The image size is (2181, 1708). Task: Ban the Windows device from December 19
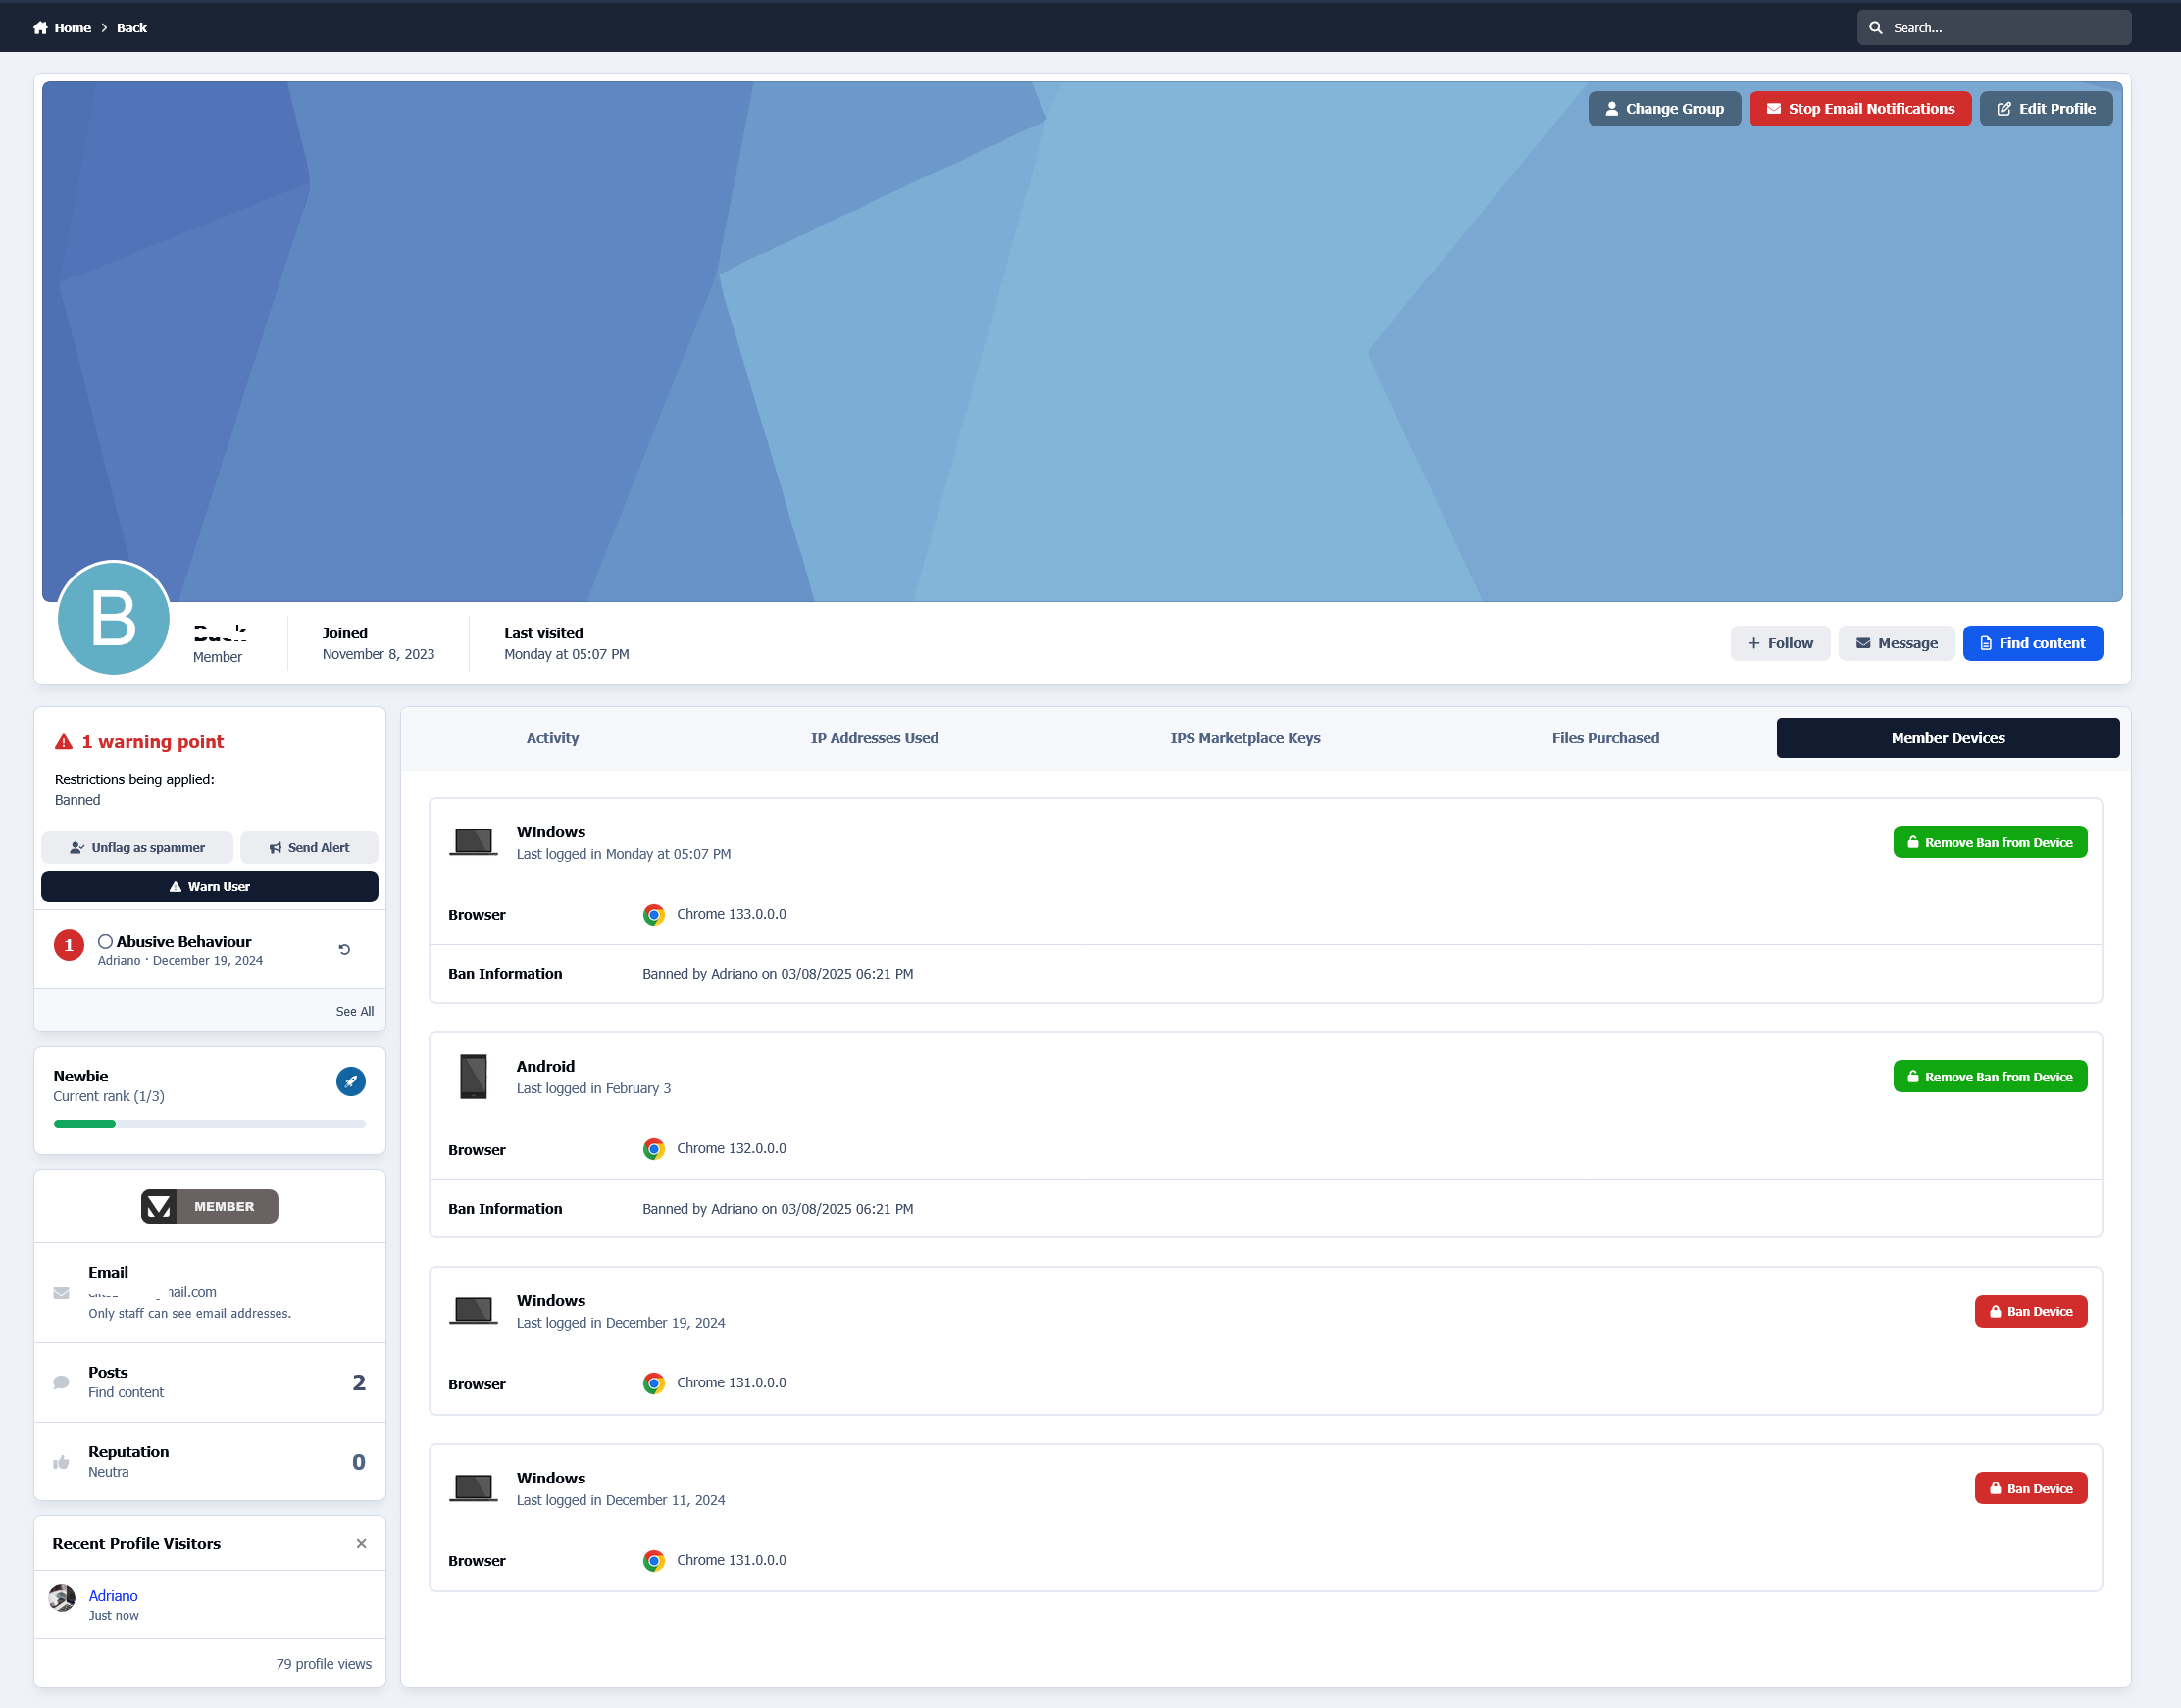pos(2030,1311)
